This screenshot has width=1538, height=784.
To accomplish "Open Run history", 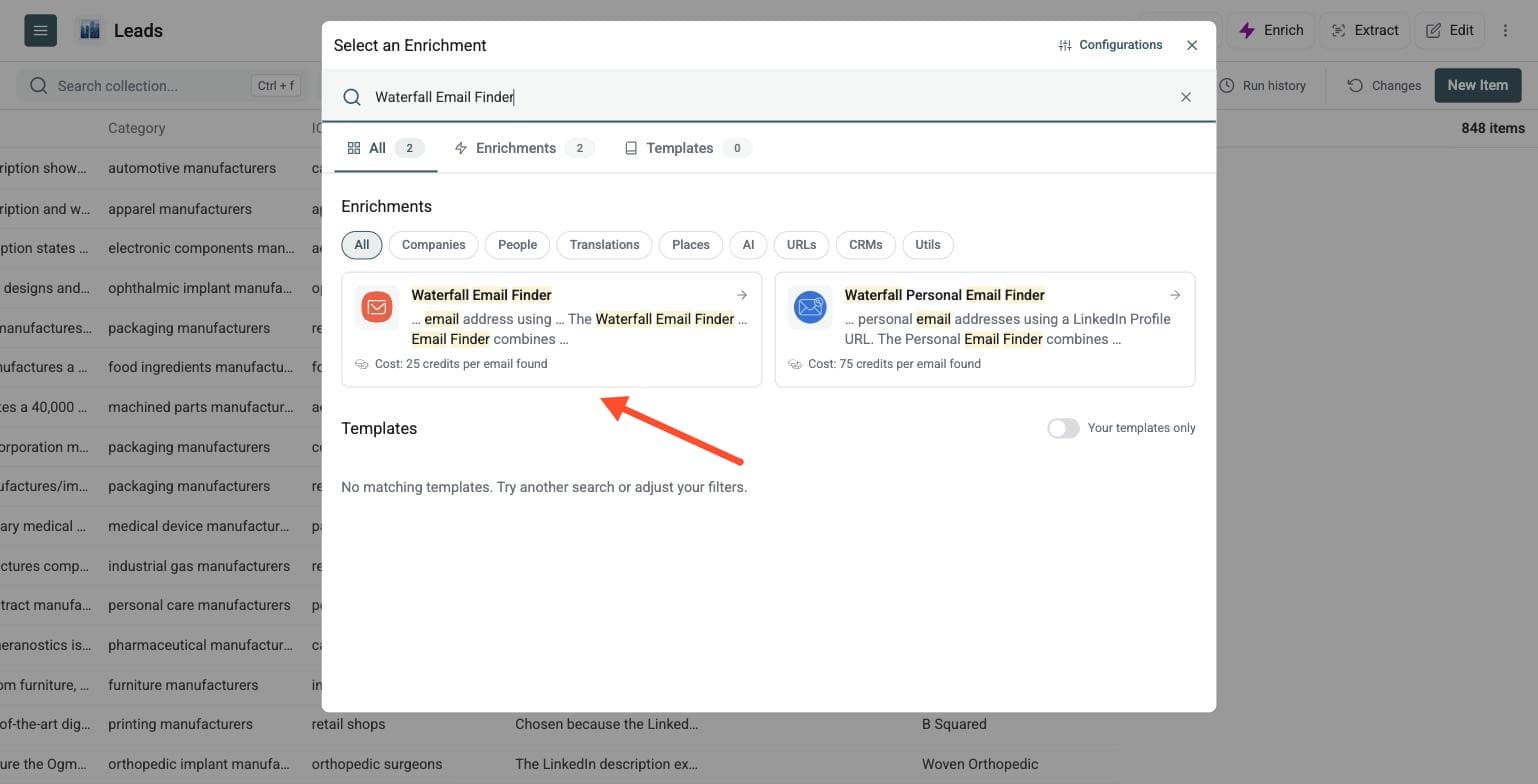I will coord(1263,86).
